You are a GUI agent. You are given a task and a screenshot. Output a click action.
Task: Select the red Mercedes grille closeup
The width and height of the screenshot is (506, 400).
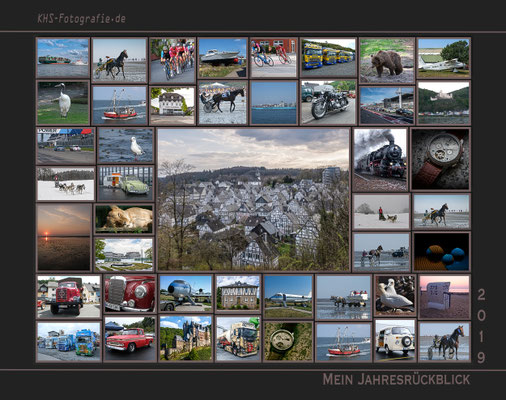130,294
